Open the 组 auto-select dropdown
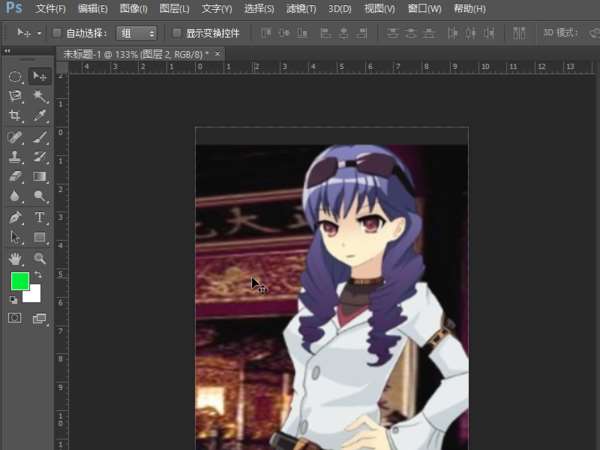 pos(137,33)
